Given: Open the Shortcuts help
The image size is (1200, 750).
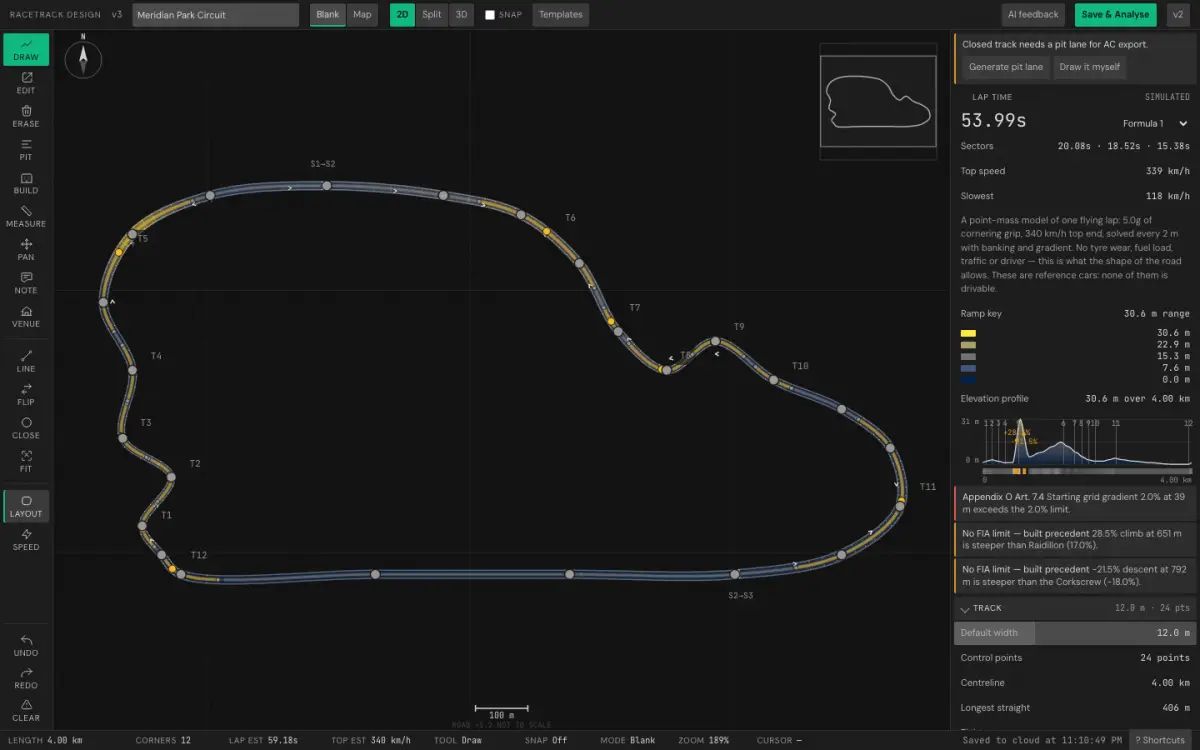Looking at the screenshot, I should coord(1160,740).
